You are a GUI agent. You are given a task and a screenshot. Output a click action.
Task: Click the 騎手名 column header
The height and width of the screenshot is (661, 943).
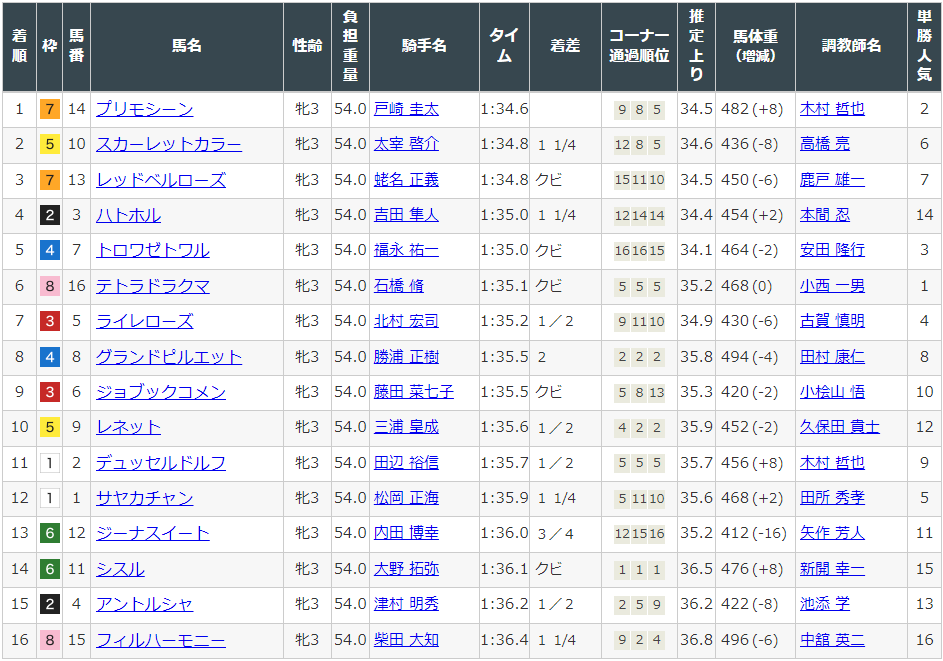coord(424,46)
